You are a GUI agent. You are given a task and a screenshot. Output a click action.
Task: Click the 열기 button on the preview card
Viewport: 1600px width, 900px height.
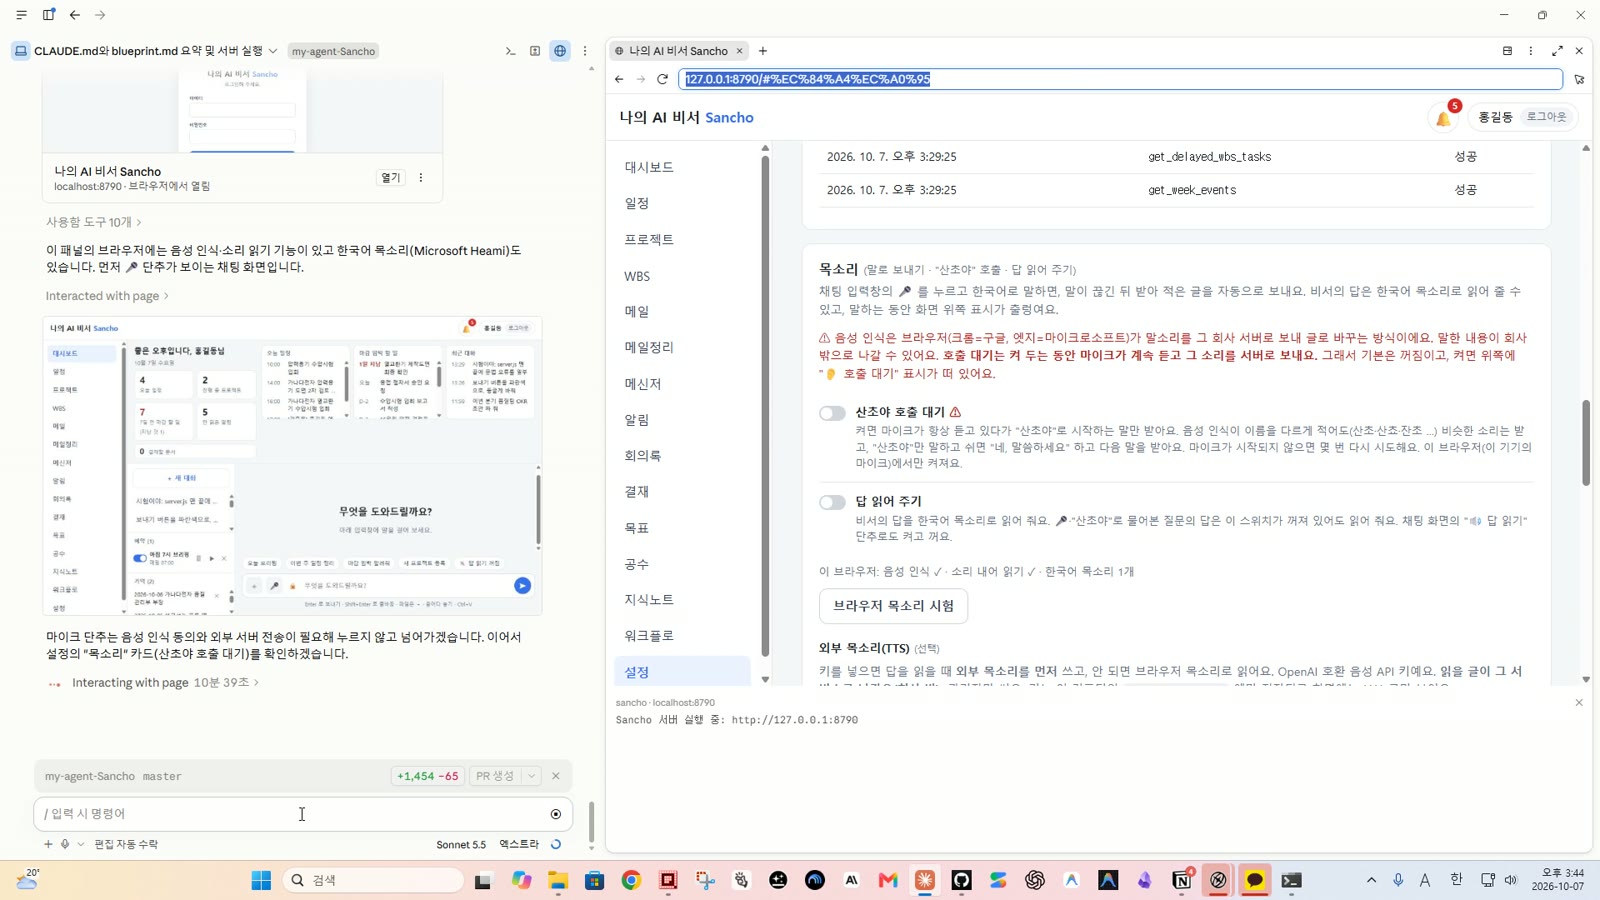click(391, 178)
